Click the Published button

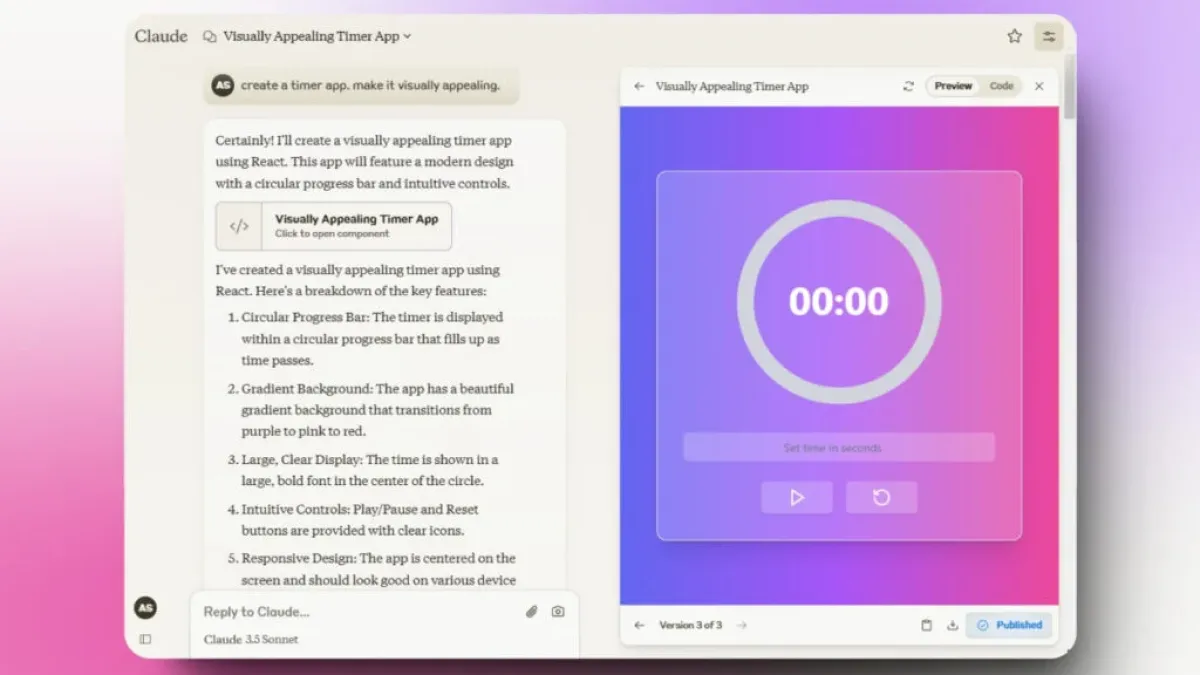click(1008, 625)
